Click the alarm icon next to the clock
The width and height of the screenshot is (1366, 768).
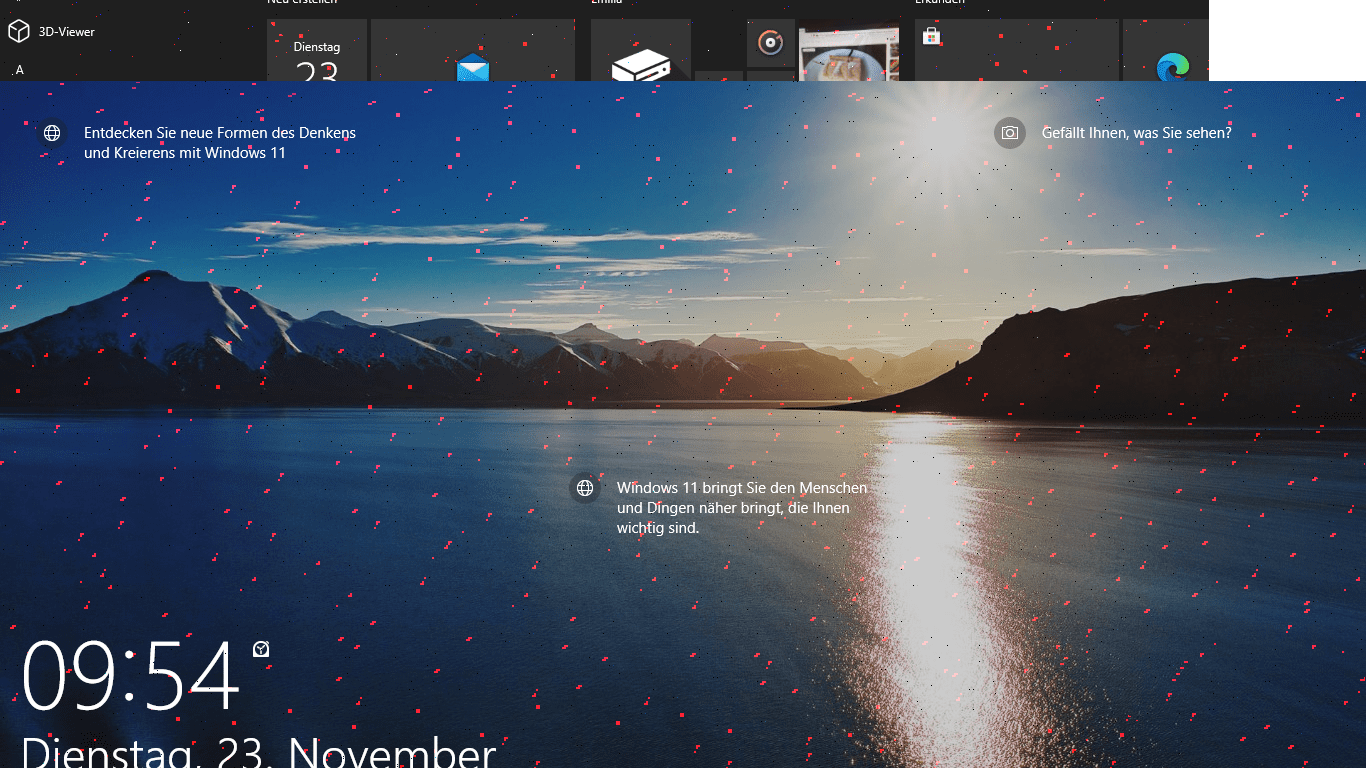coord(261,649)
